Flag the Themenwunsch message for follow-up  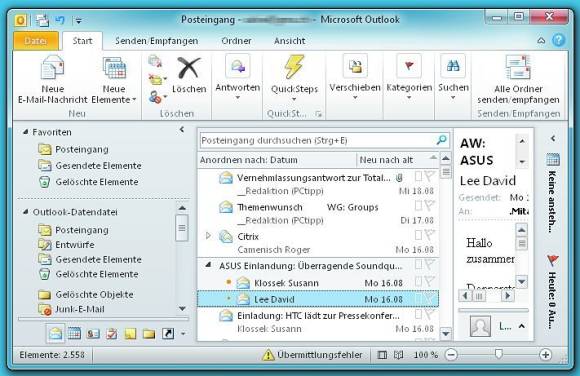point(429,206)
